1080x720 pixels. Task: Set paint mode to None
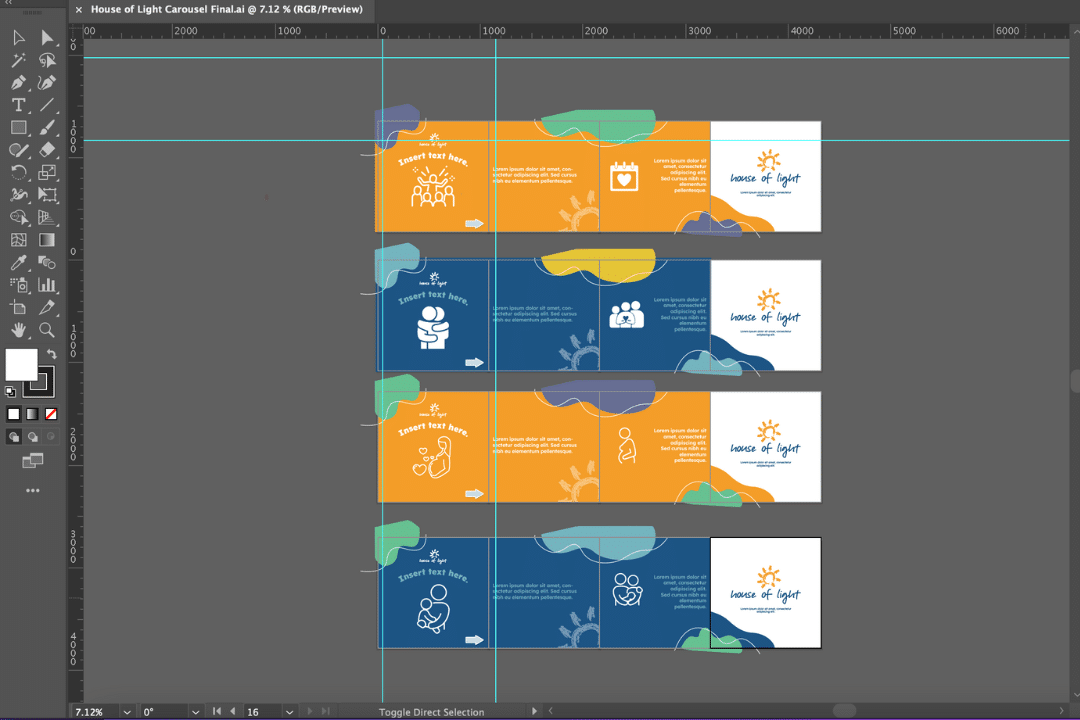pos(51,414)
